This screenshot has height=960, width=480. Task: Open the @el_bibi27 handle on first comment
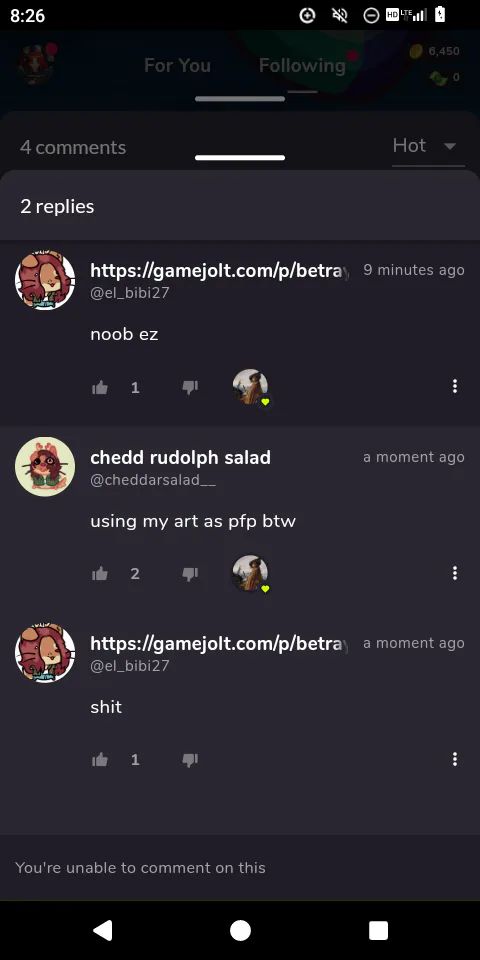click(130, 293)
